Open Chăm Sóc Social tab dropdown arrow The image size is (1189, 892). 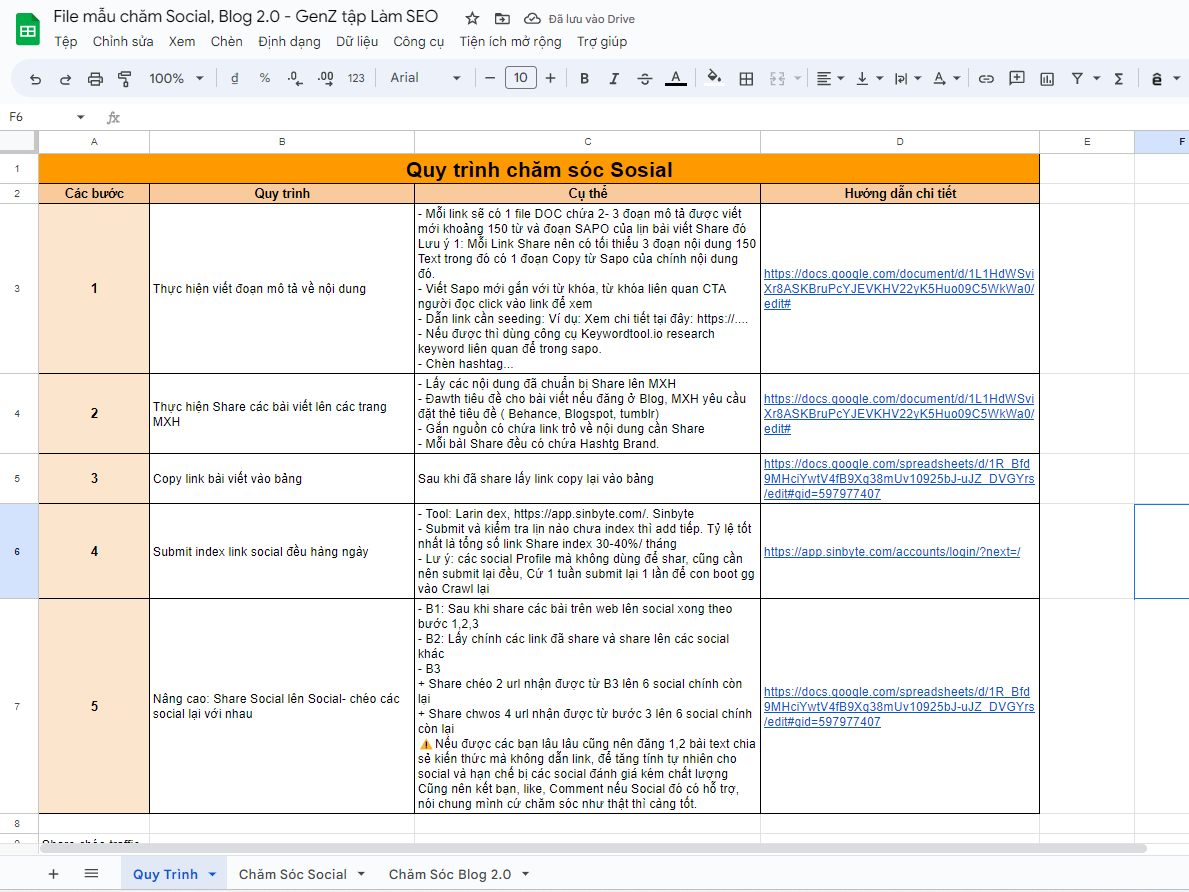pos(361,874)
